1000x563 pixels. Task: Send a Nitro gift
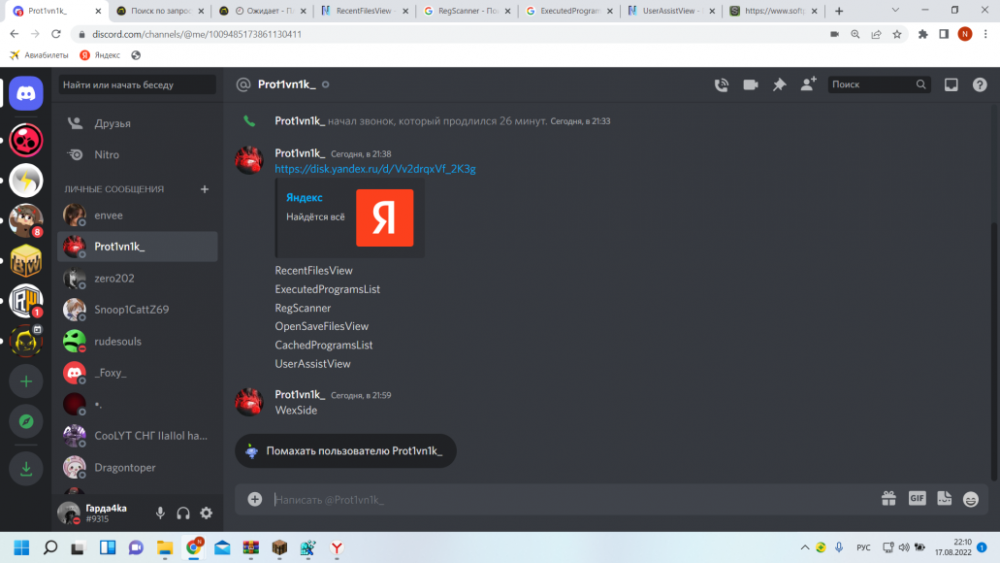point(888,499)
